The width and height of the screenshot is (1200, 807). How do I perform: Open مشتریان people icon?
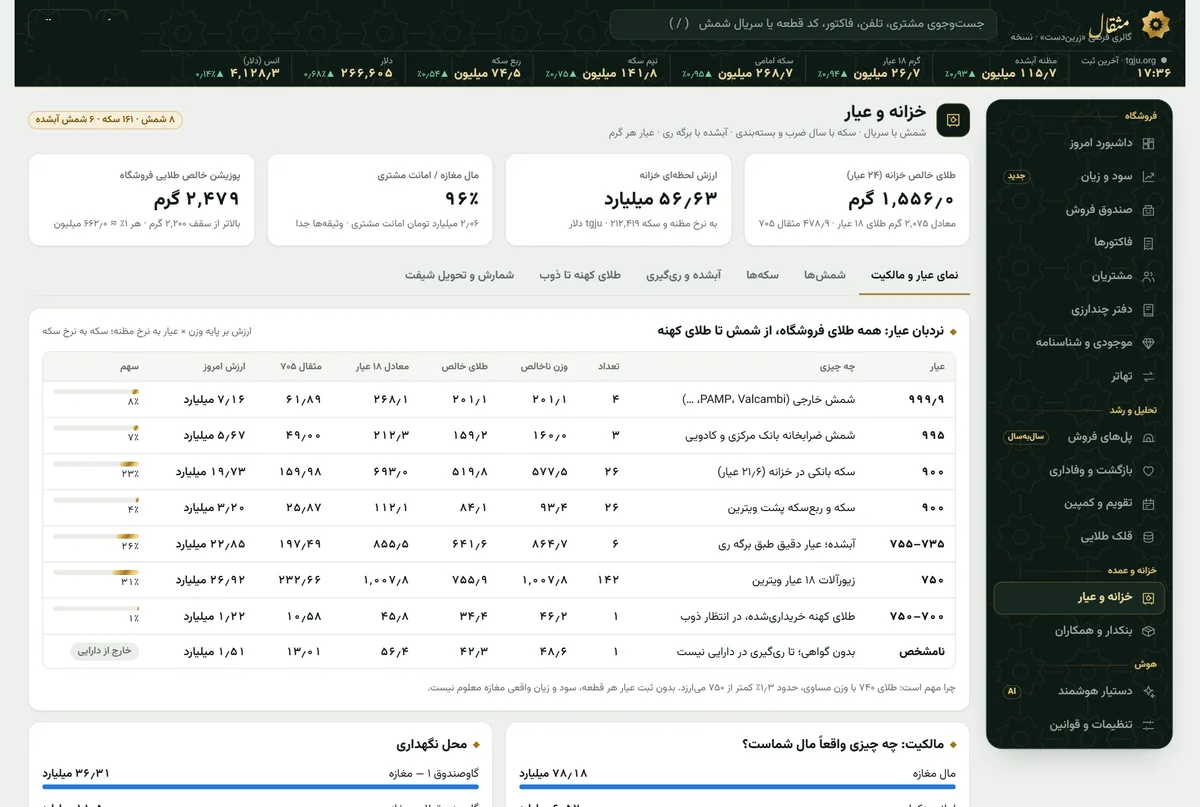[x=1148, y=276]
